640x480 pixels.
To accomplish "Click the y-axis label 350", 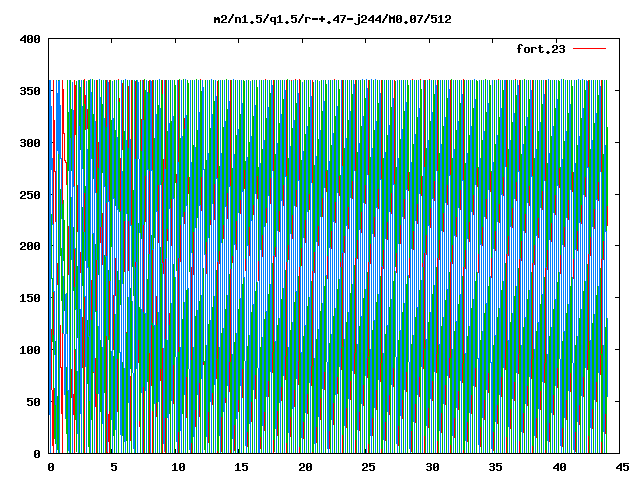I will tap(30, 91).
